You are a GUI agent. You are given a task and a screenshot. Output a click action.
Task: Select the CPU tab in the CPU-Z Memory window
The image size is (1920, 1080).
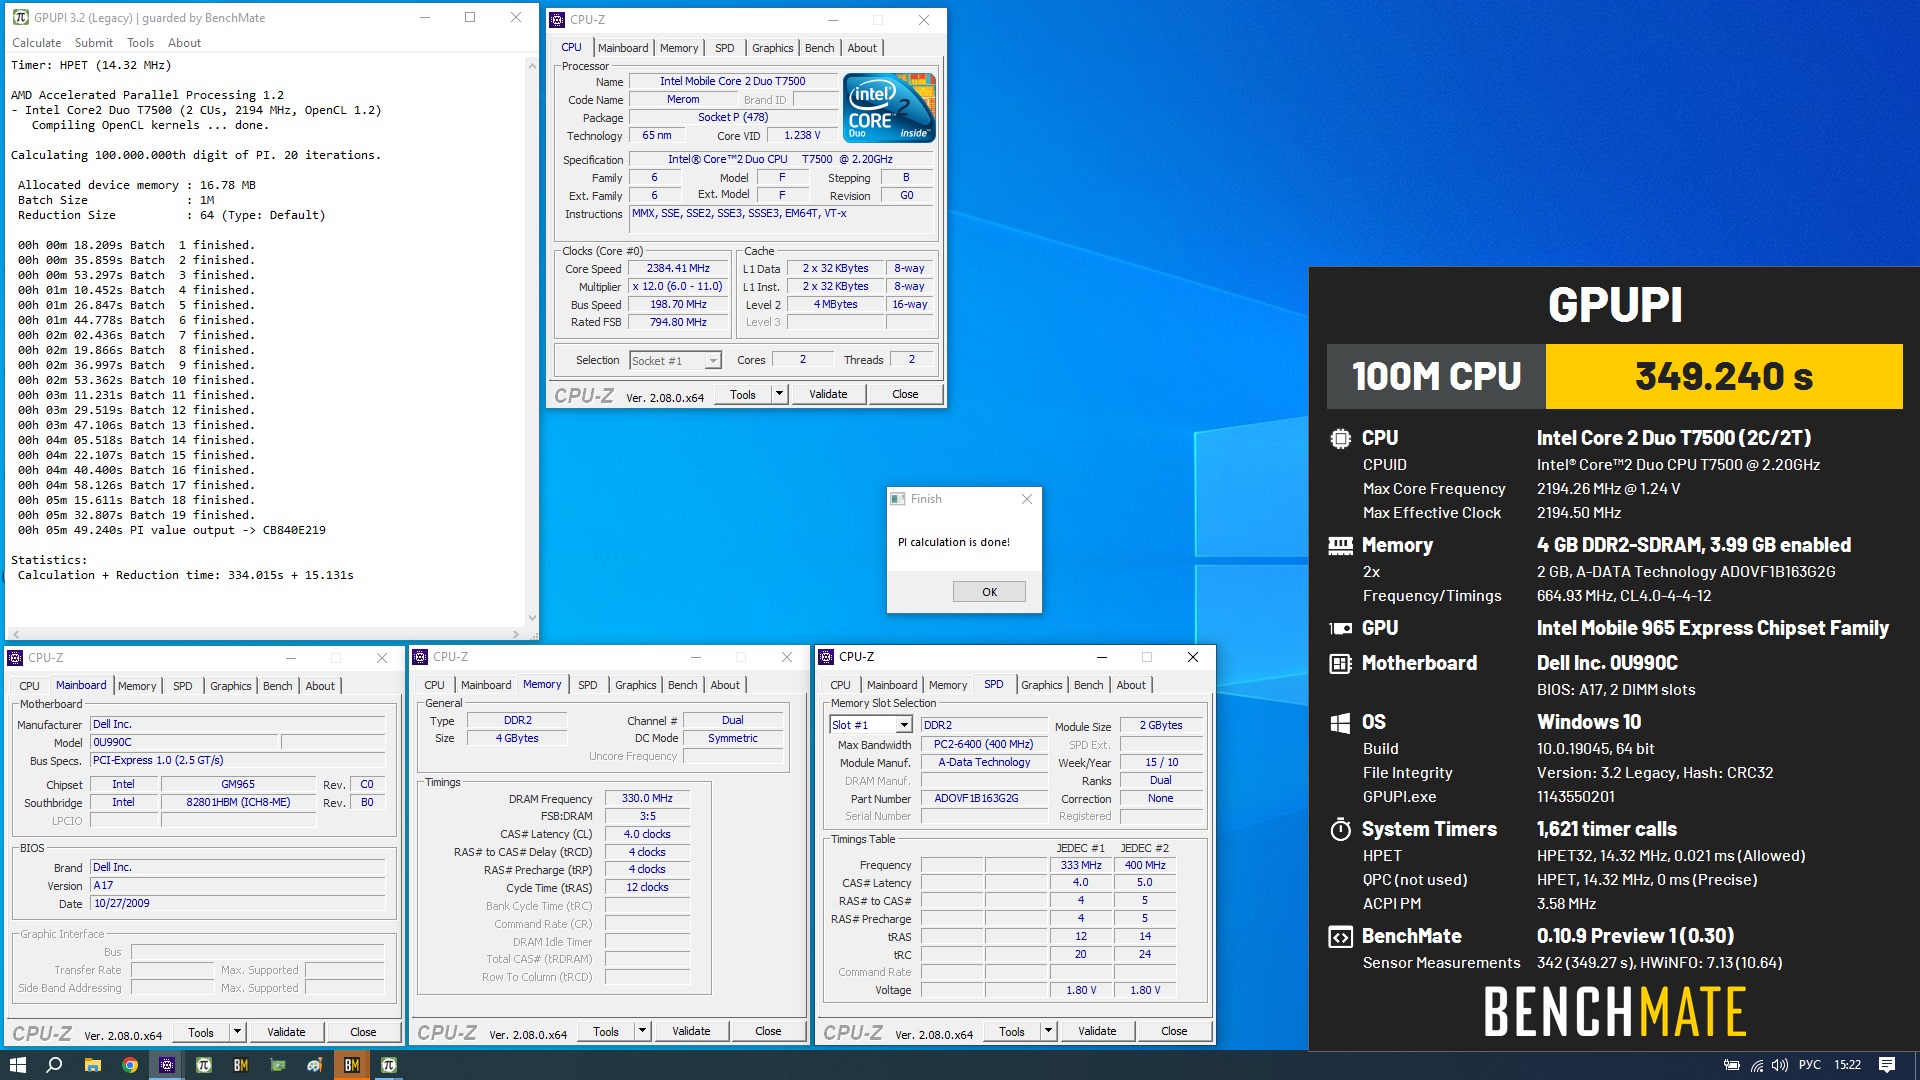[x=434, y=685]
